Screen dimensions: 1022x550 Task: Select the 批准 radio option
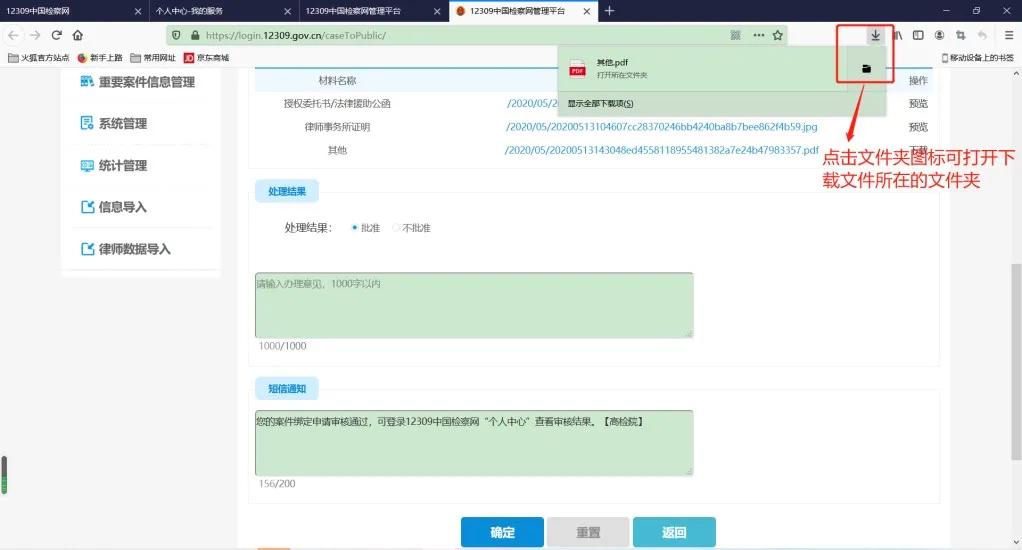pos(355,227)
